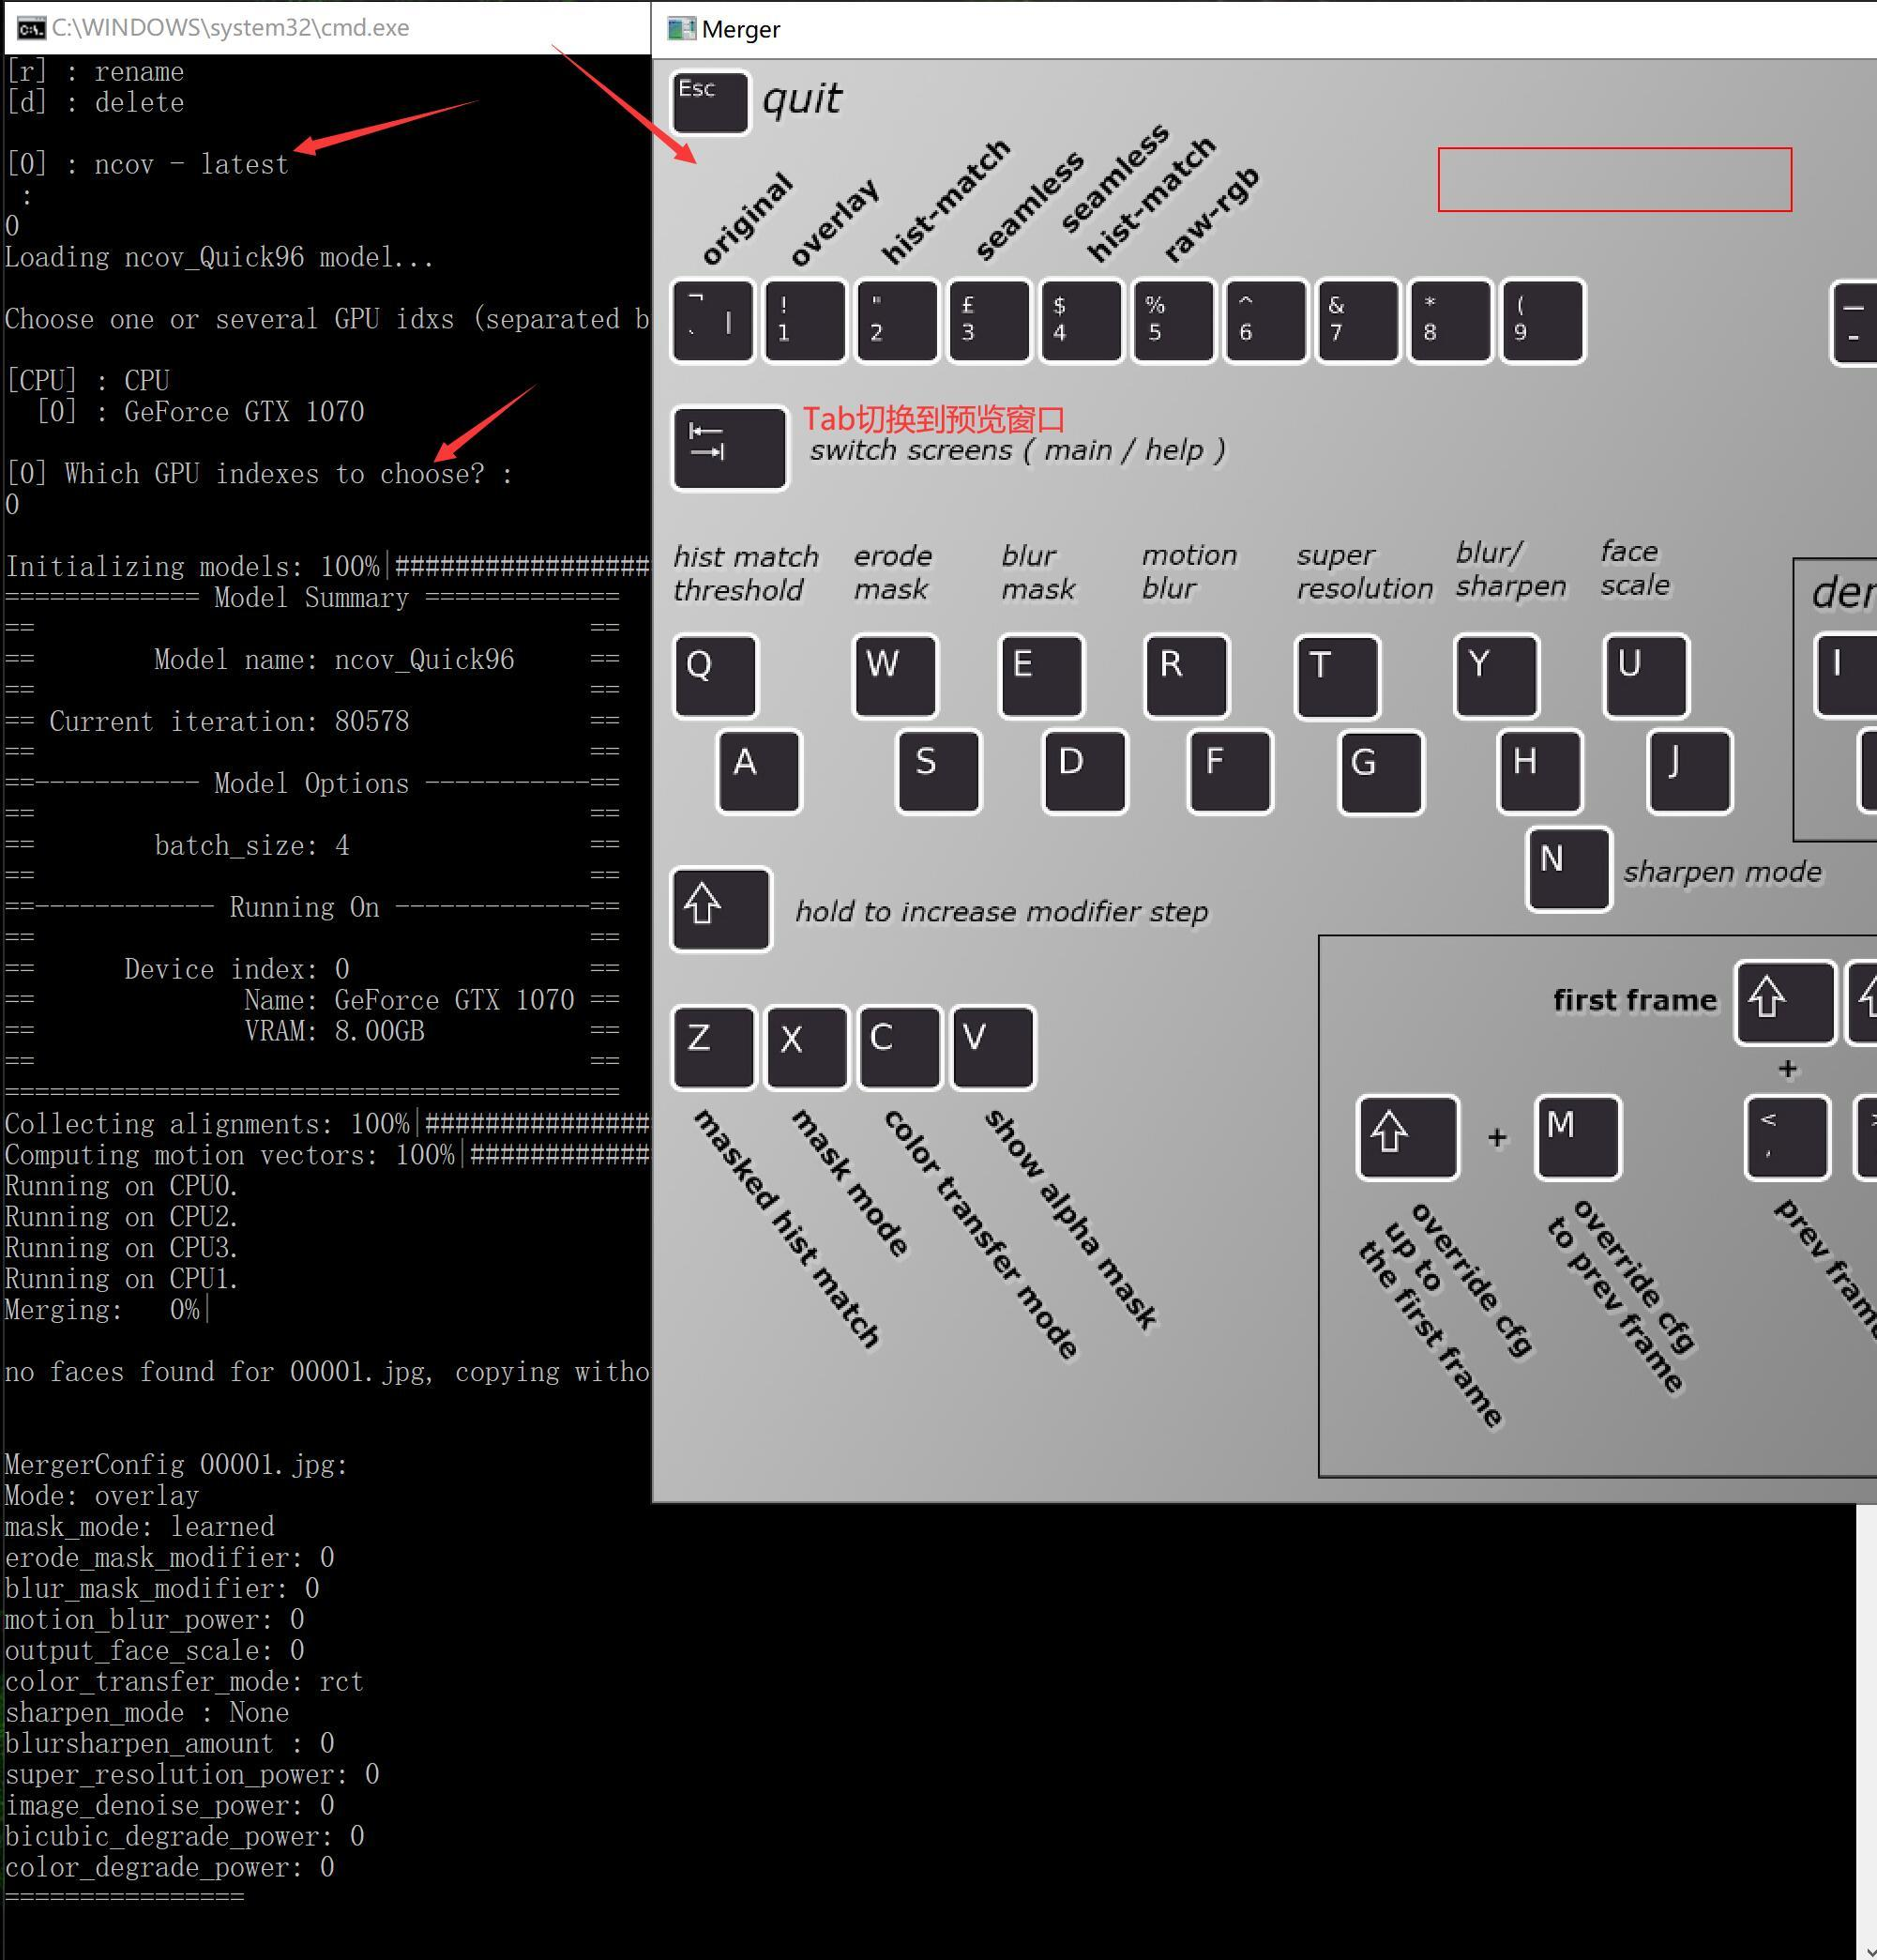Click the Esc quit key icon

[x=710, y=102]
